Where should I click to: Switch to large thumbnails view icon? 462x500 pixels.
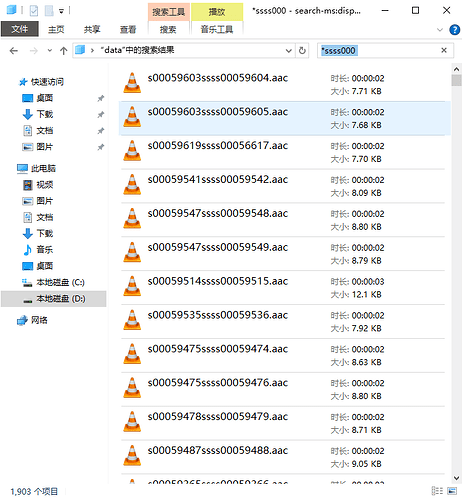tap(452, 491)
